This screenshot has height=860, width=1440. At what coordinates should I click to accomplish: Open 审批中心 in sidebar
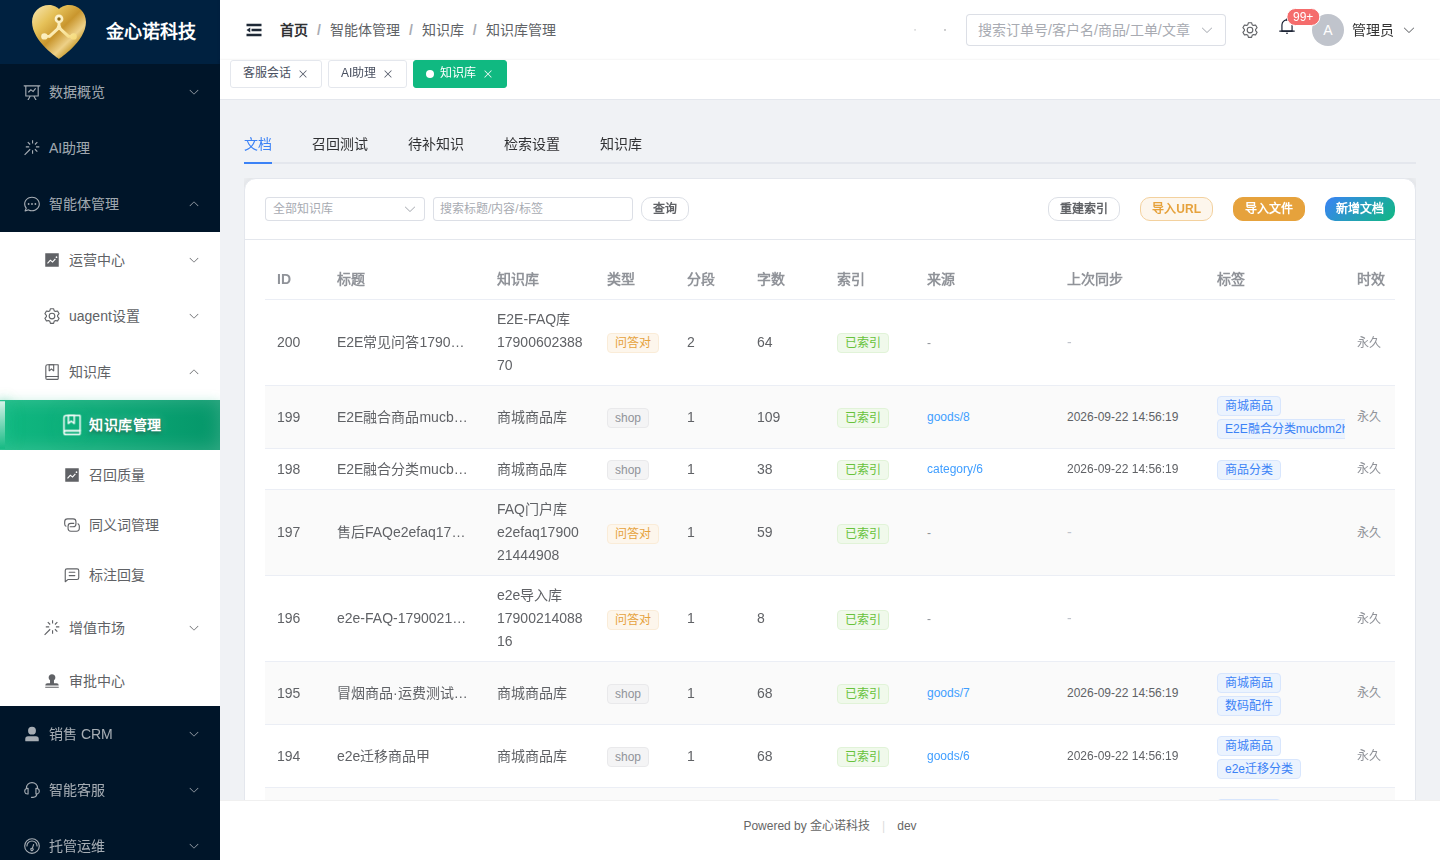110,681
